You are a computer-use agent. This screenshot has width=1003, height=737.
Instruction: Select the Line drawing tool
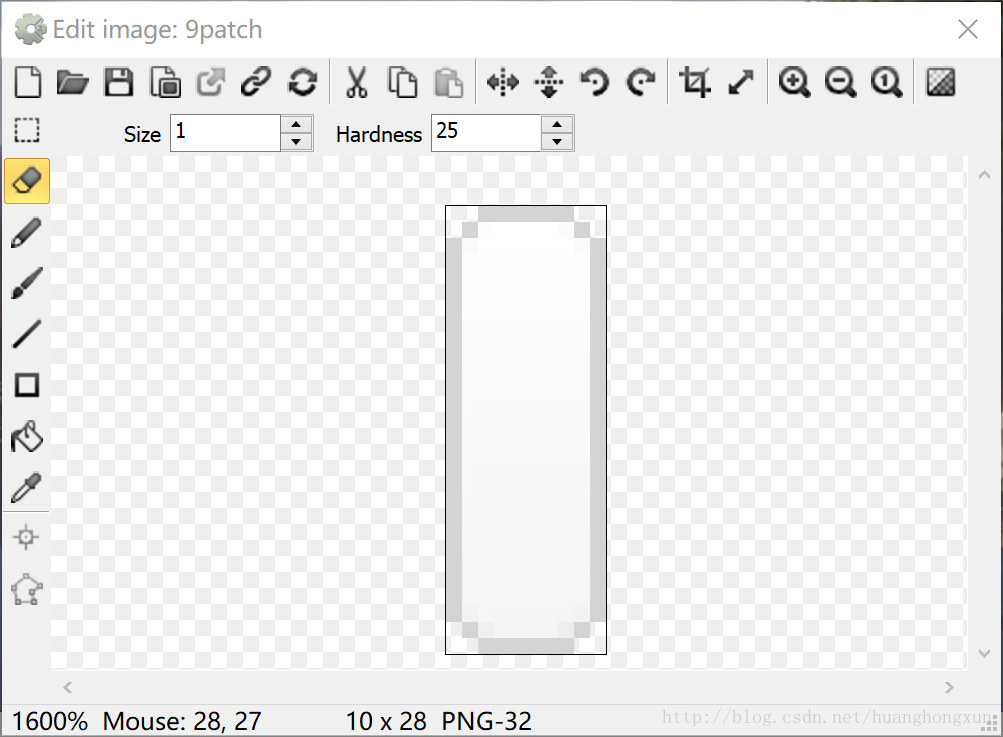point(27,335)
